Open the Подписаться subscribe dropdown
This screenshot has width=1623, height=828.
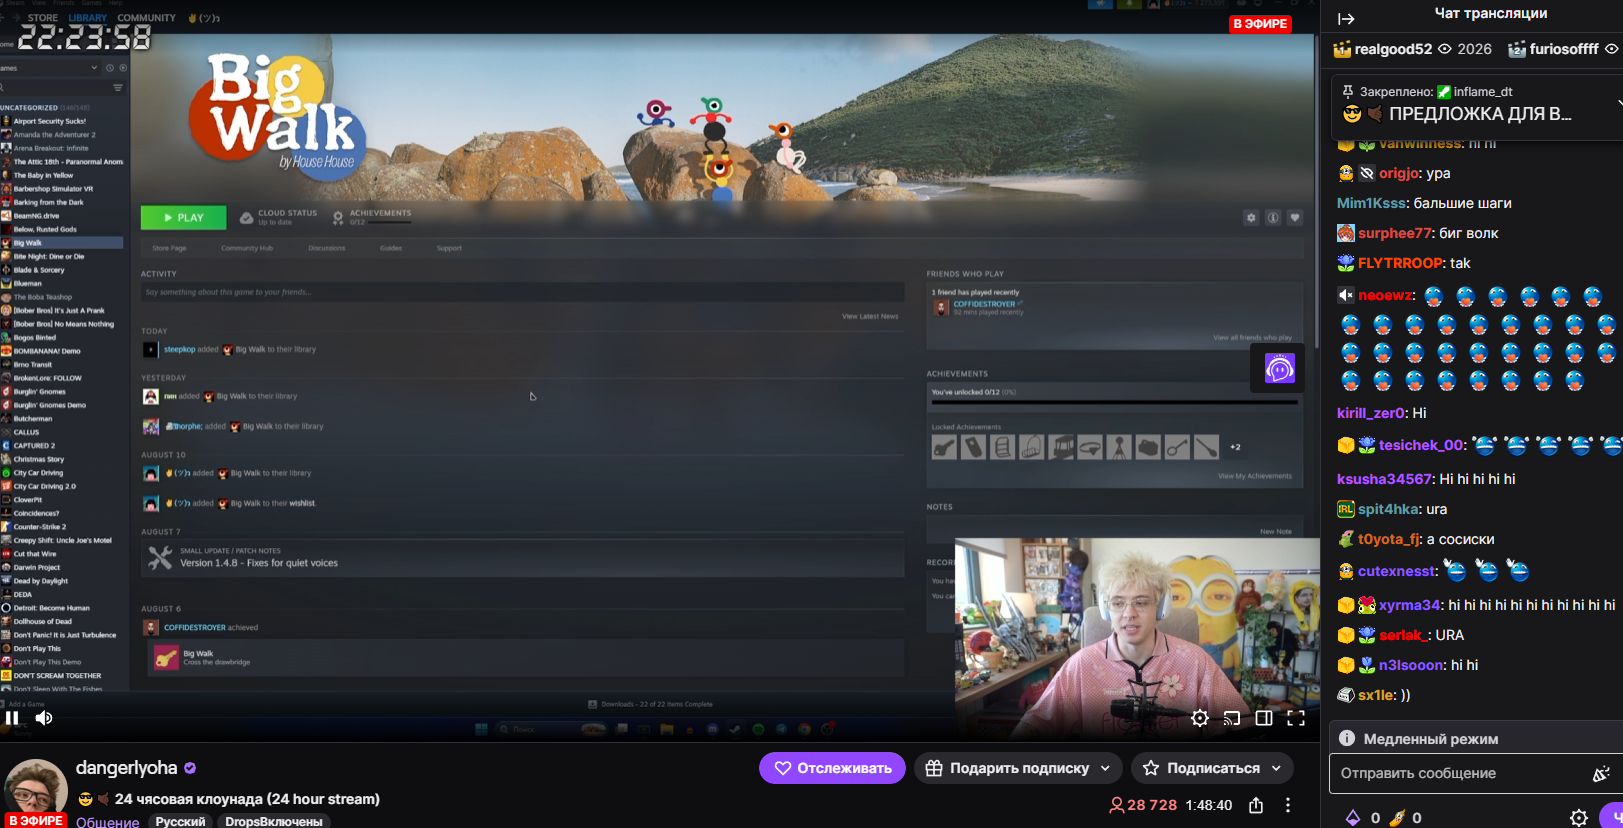click(x=1212, y=768)
